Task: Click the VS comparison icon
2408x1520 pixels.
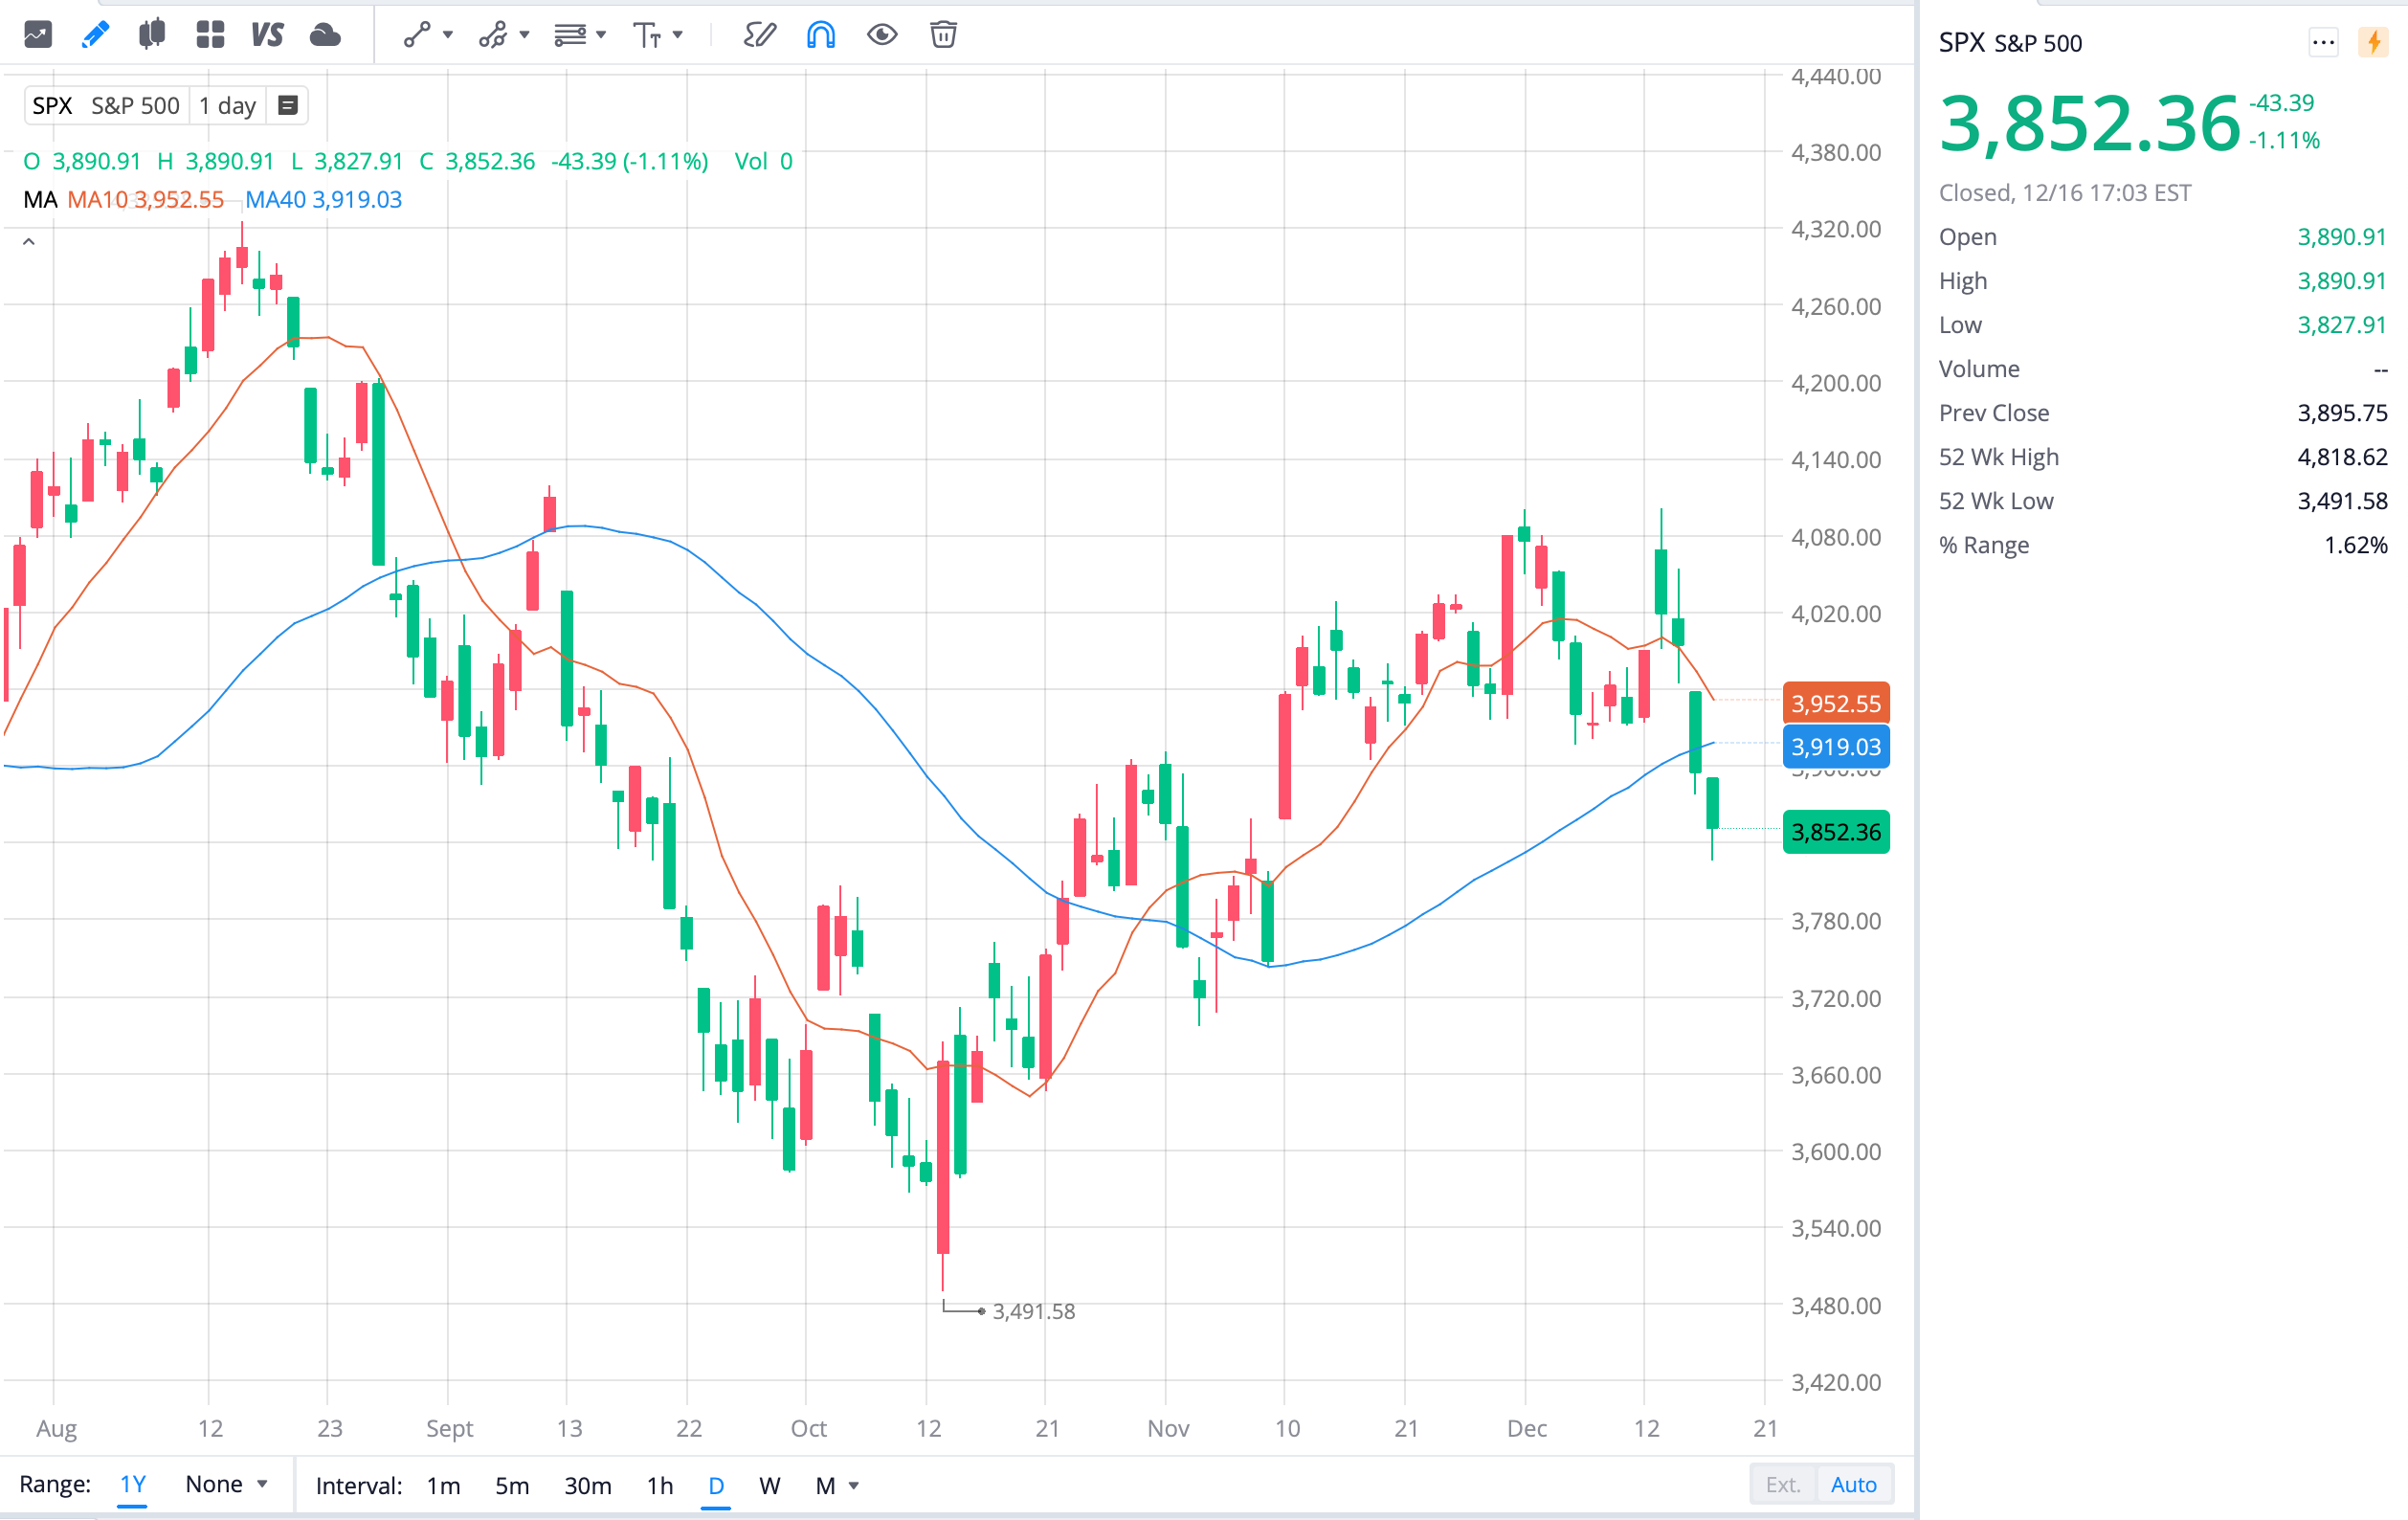Action: coord(266,35)
